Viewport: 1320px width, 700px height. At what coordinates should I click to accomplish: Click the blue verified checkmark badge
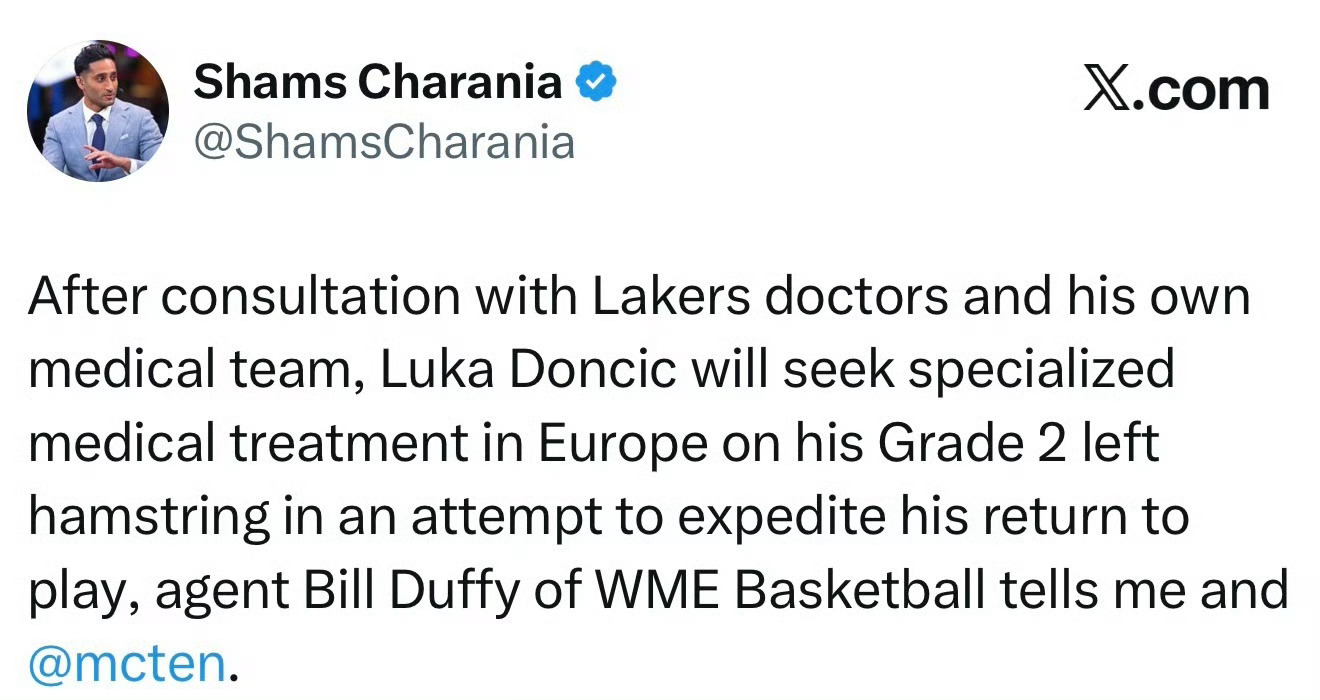coord(597,84)
